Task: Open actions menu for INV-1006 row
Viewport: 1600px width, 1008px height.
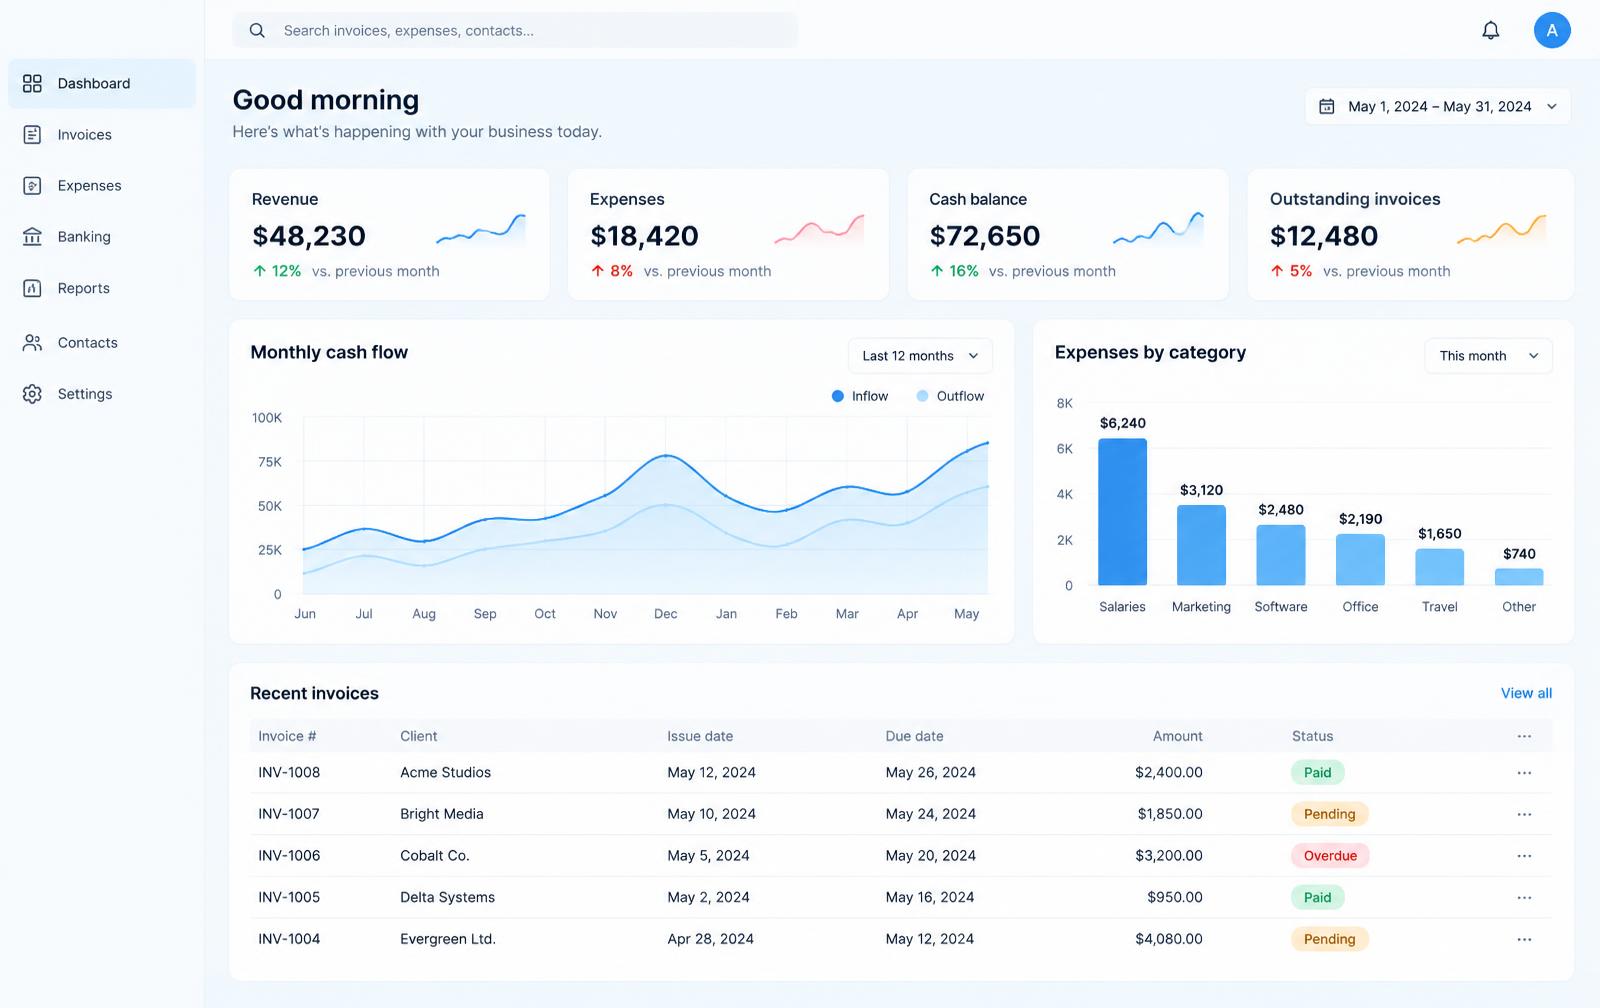Action: (1524, 856)
